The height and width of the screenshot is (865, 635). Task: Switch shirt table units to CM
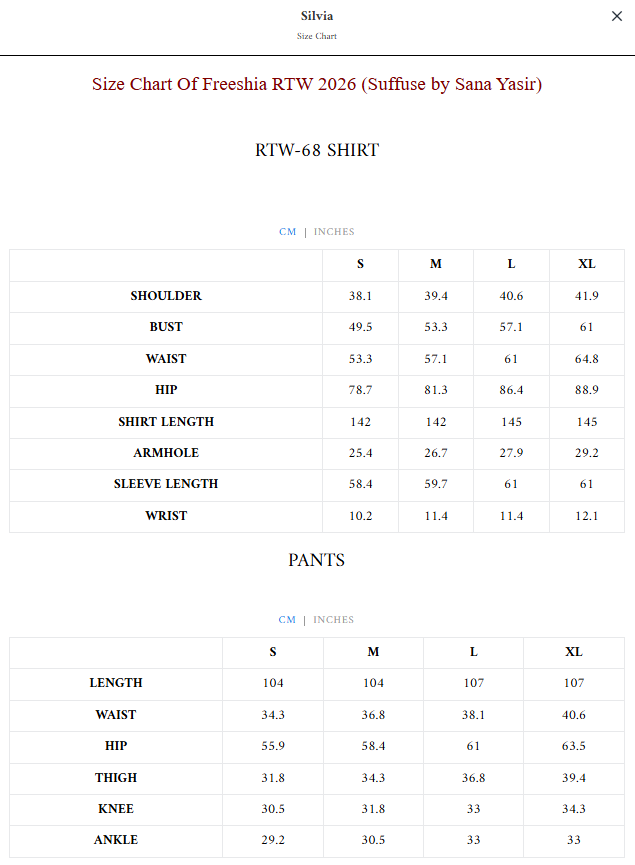click(x=287, y=232)
